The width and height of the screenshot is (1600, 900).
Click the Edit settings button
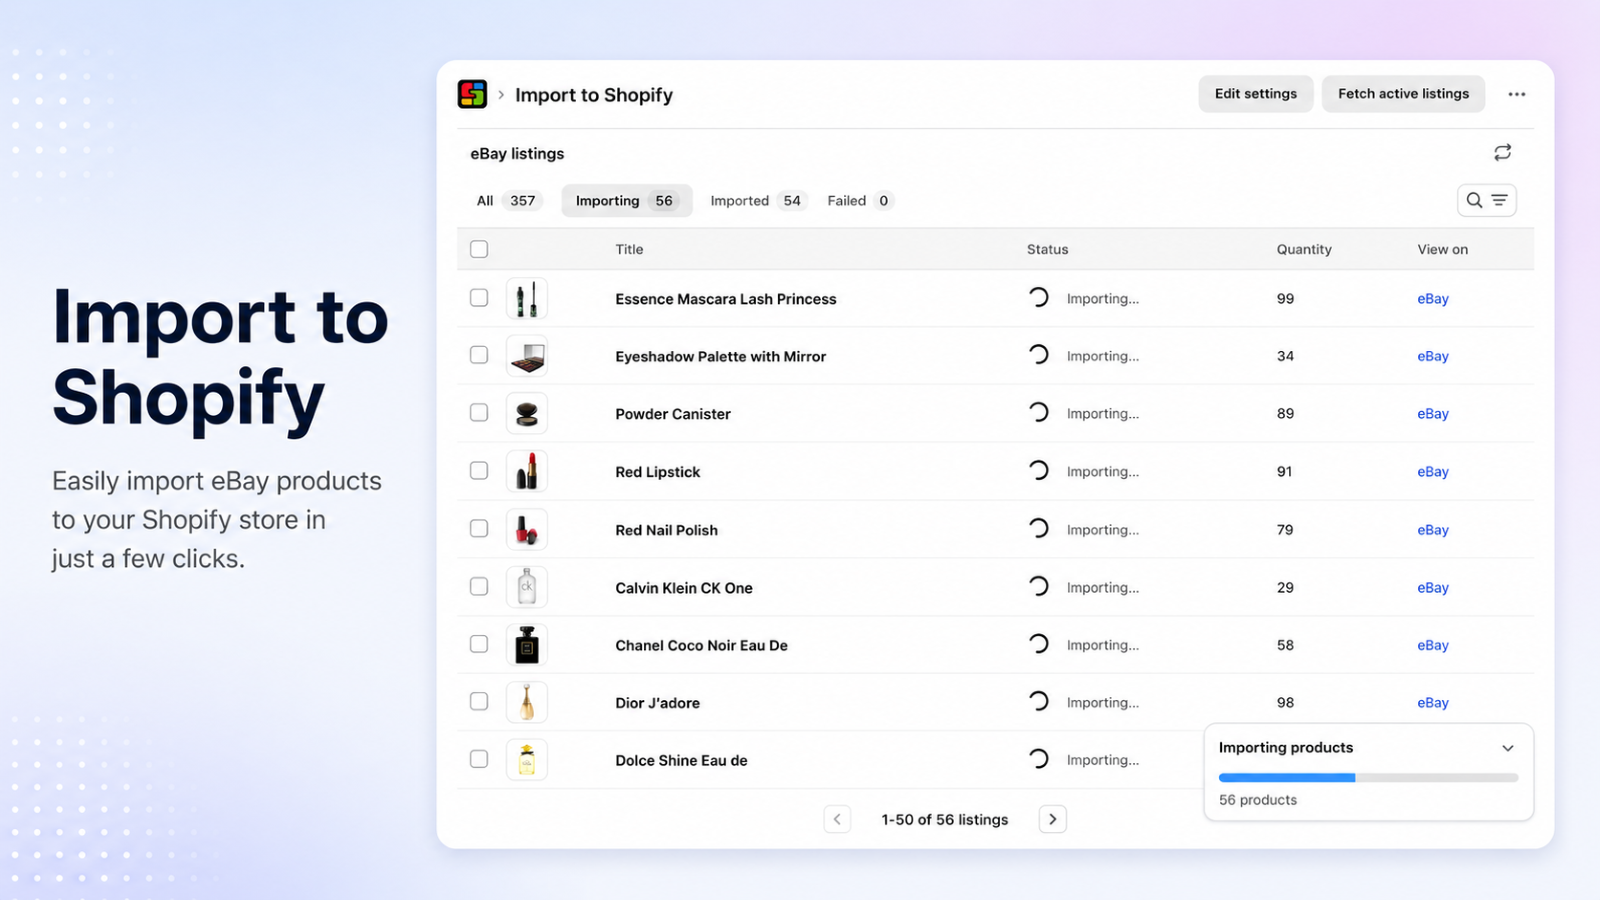coord(1256,94)
